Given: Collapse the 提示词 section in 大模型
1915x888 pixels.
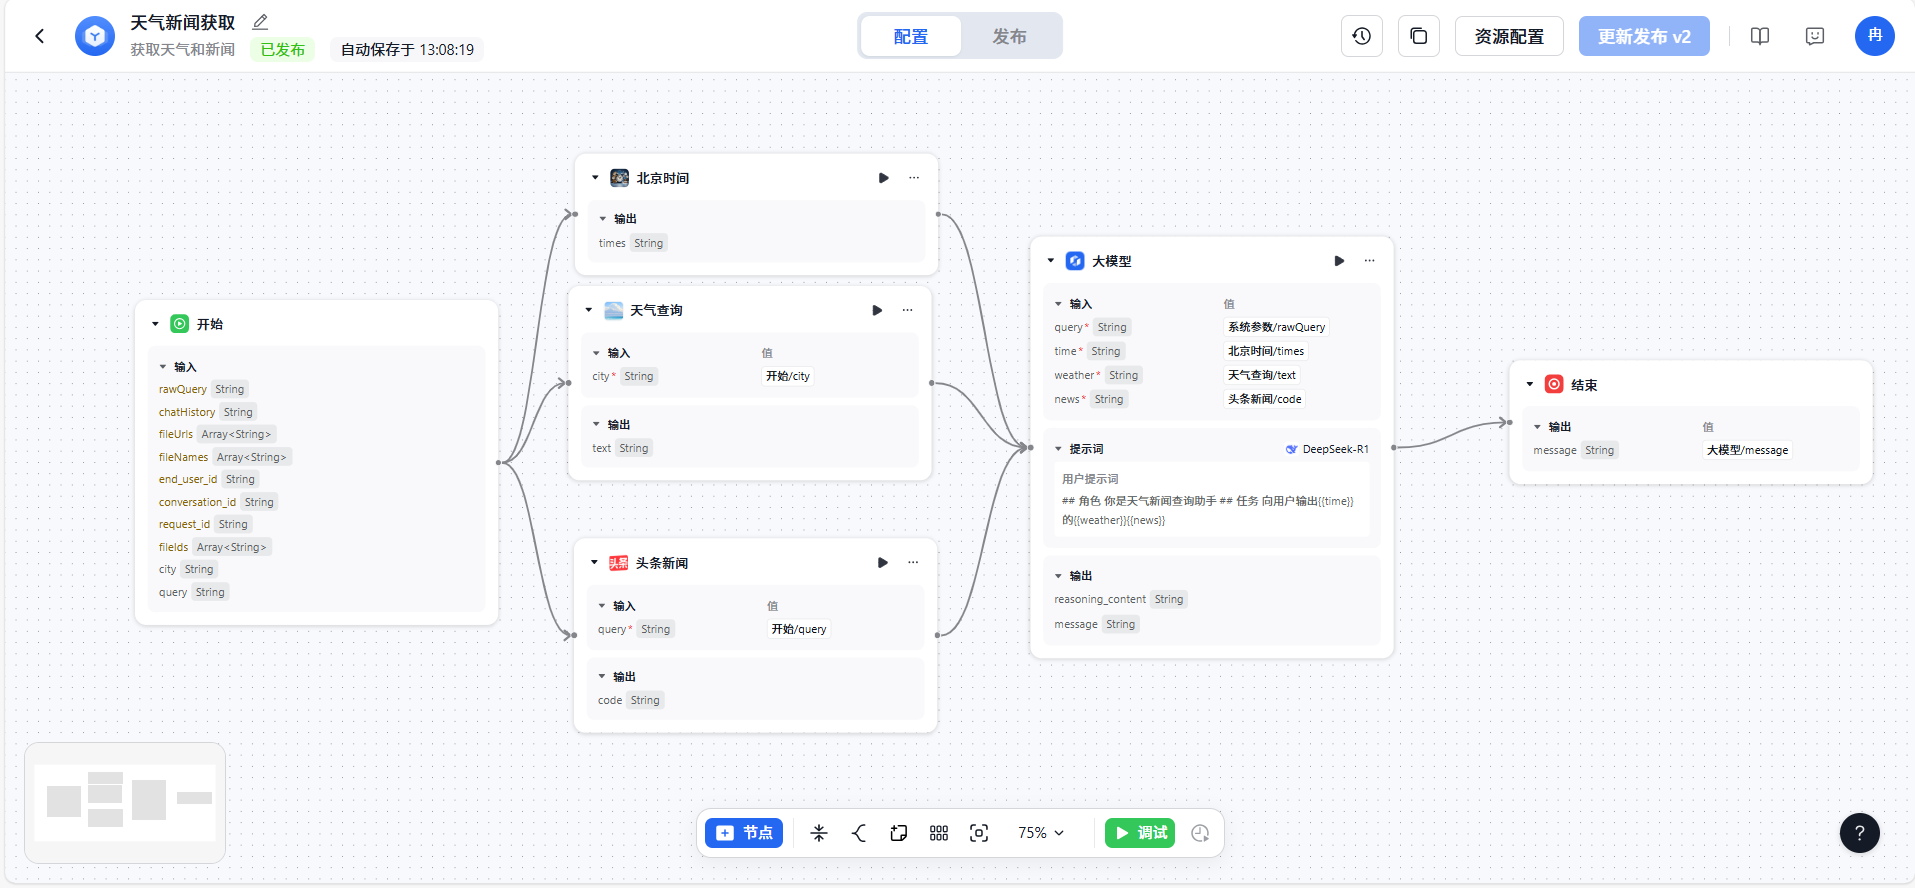Looking at the screenshot, I should click(1059, 449).
